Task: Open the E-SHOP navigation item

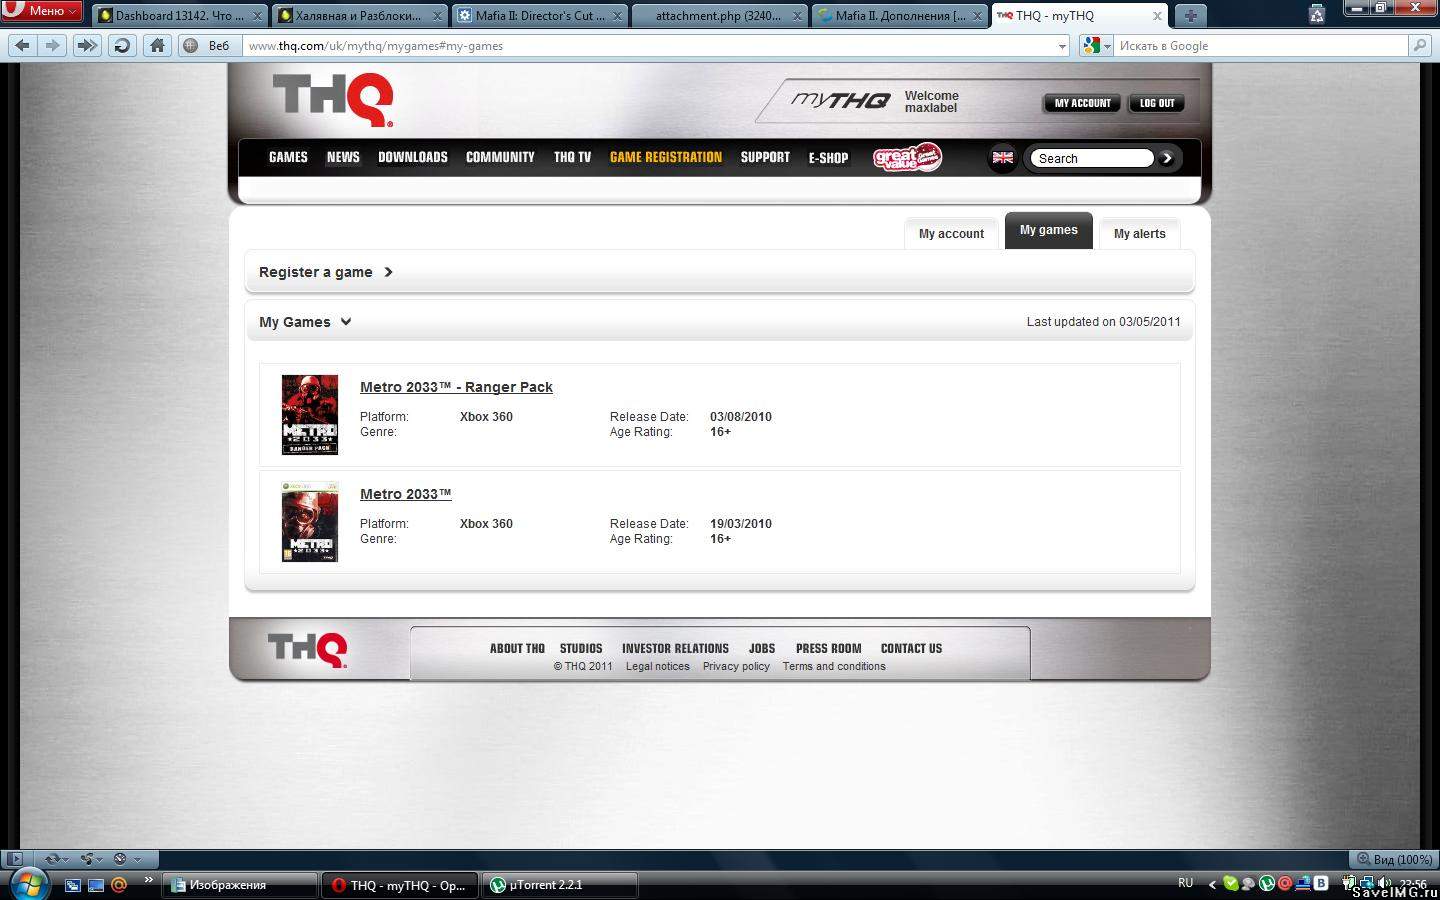Action: click(828, 158)
